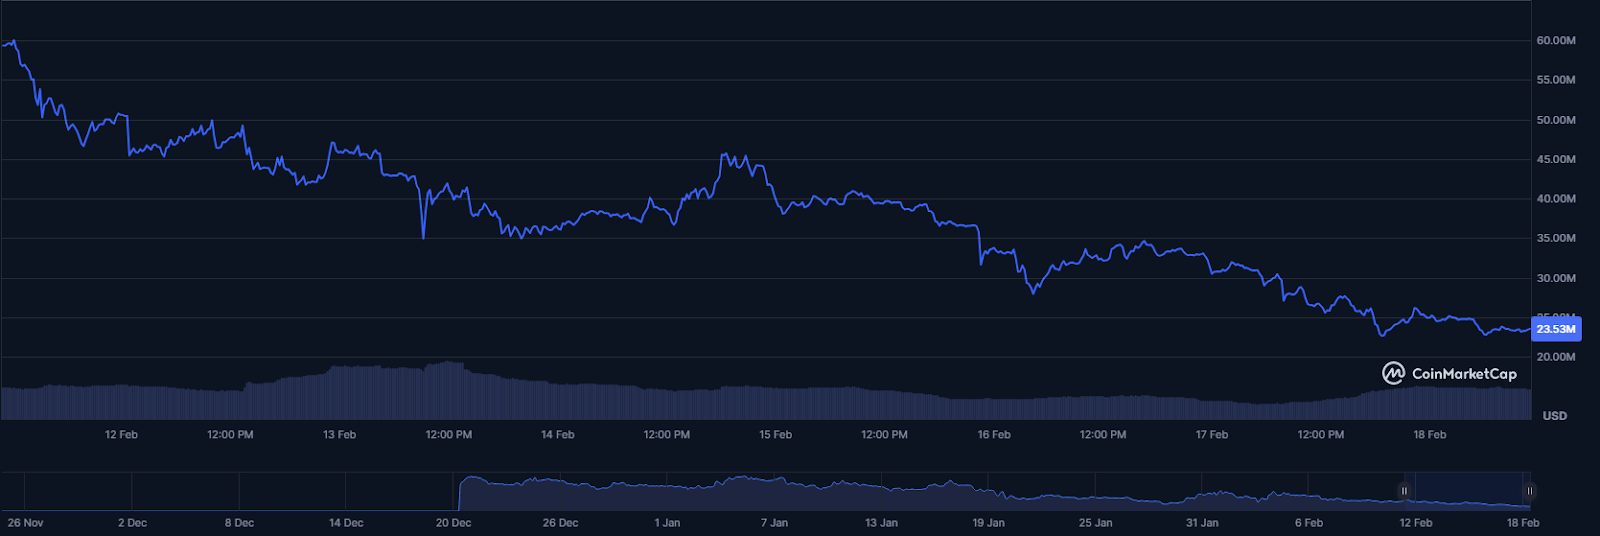Click the 60.00M price axis label
The height and width of the screenshot is (536, 1600).
click(x=1556, y=41)
